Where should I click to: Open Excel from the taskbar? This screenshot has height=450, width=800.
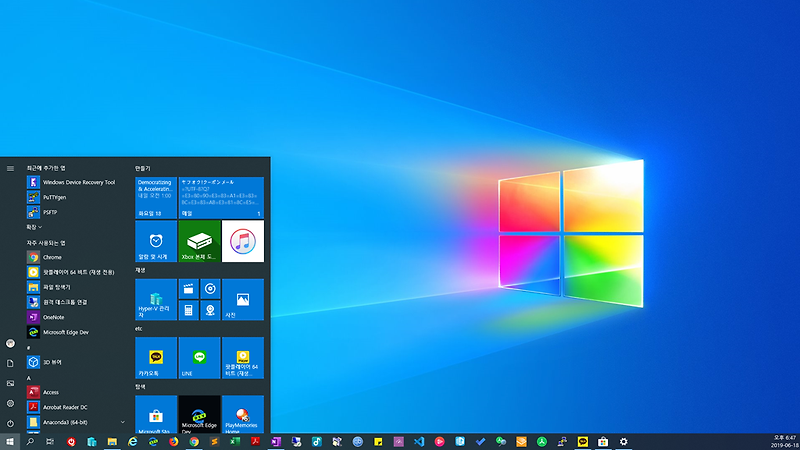[x=235, y=442]
